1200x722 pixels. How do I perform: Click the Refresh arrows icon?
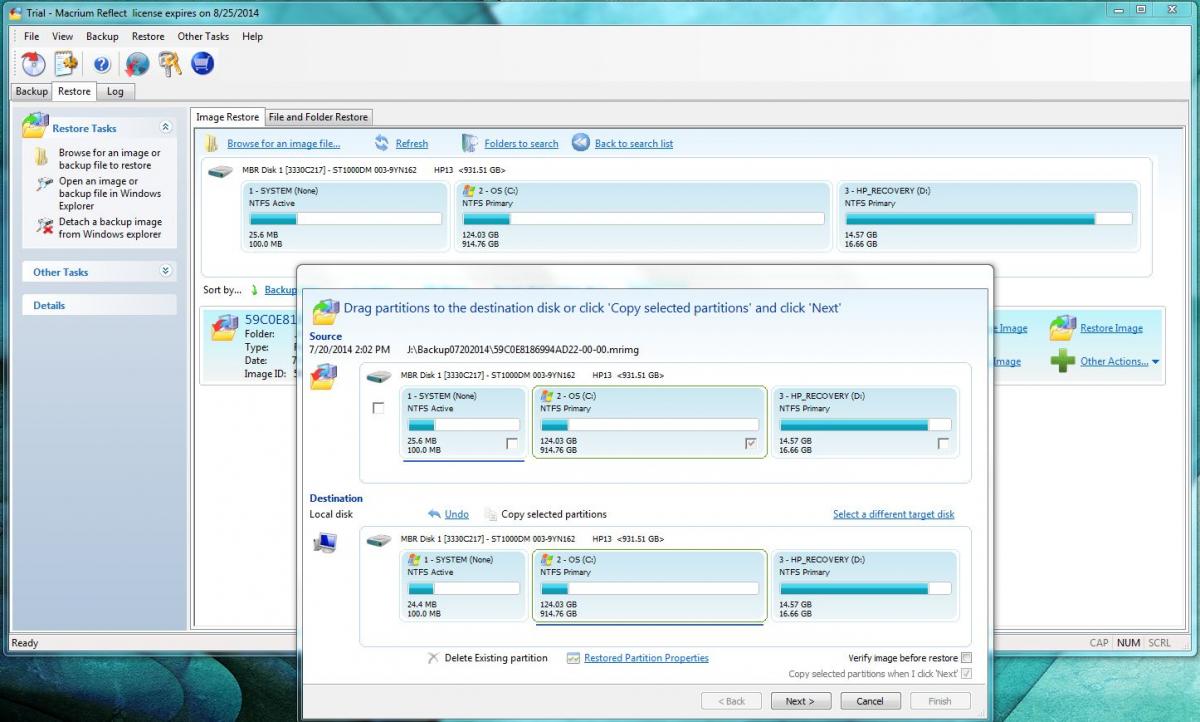pos(382,143)
